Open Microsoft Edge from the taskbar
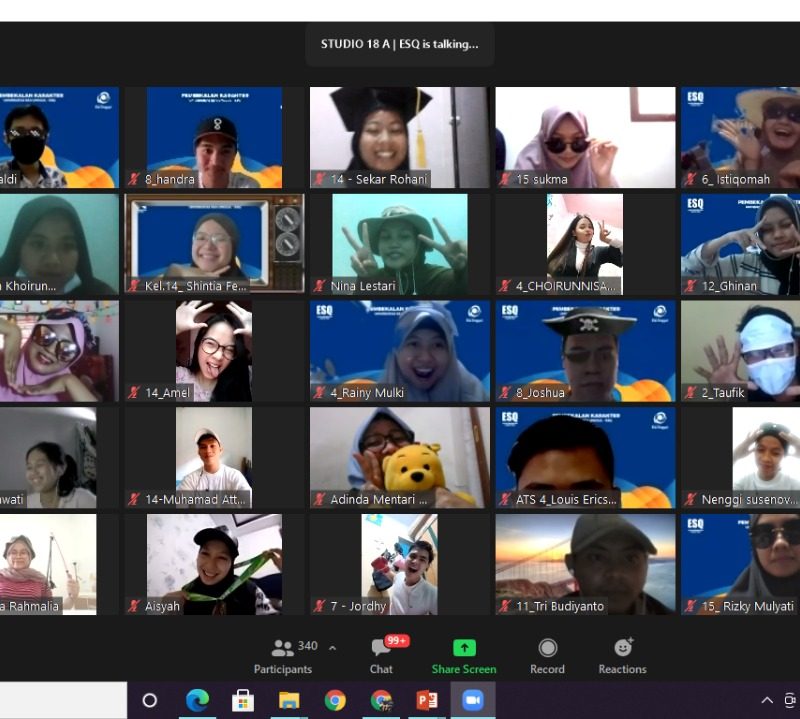Viewport: 800px width, 719px height. (x=197, y=700)
